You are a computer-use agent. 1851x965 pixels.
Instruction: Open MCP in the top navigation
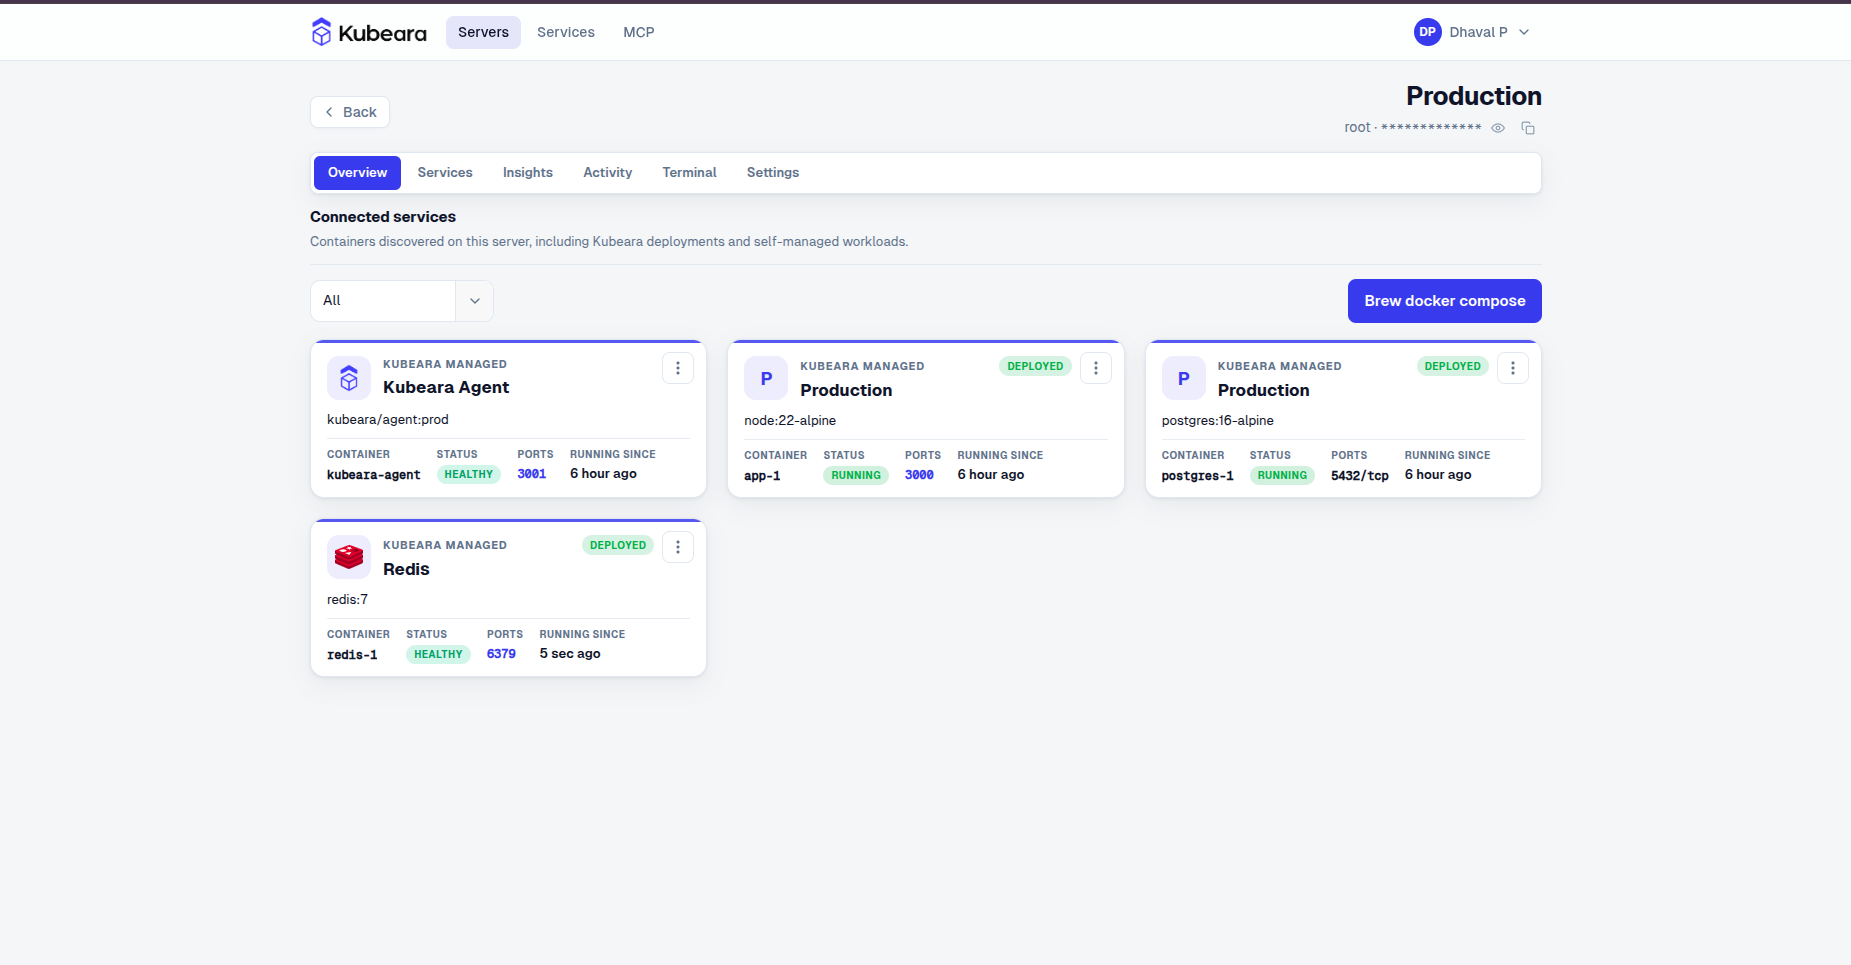[x=639, y=32]
